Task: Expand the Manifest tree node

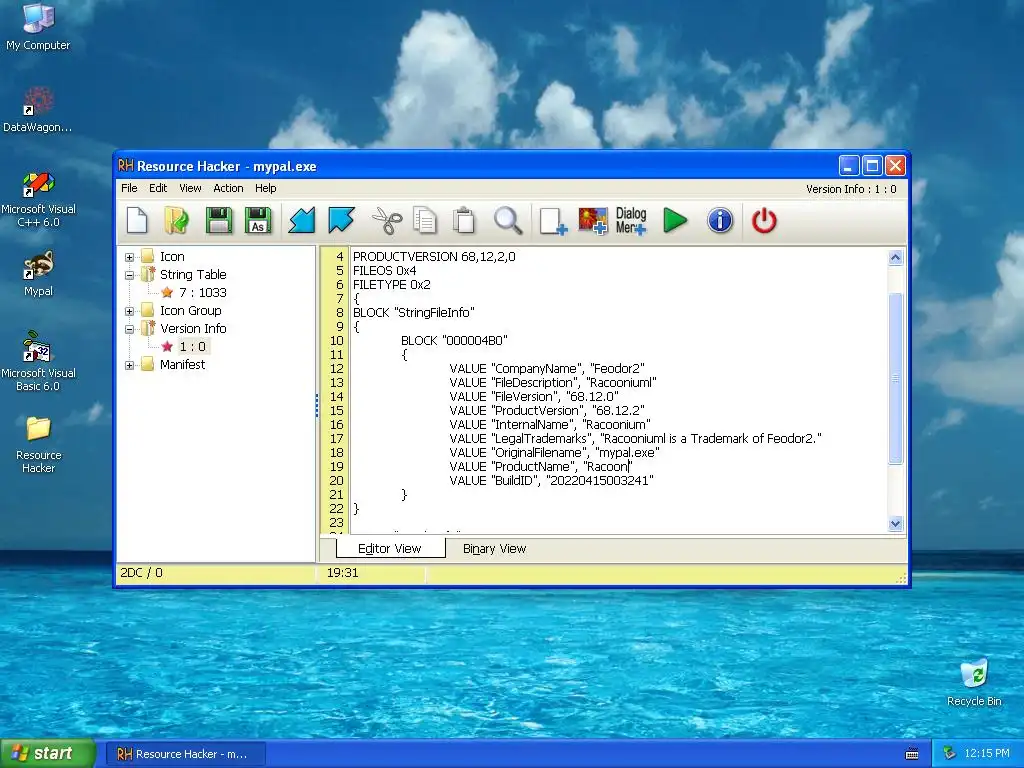Action: coord(129,365)
